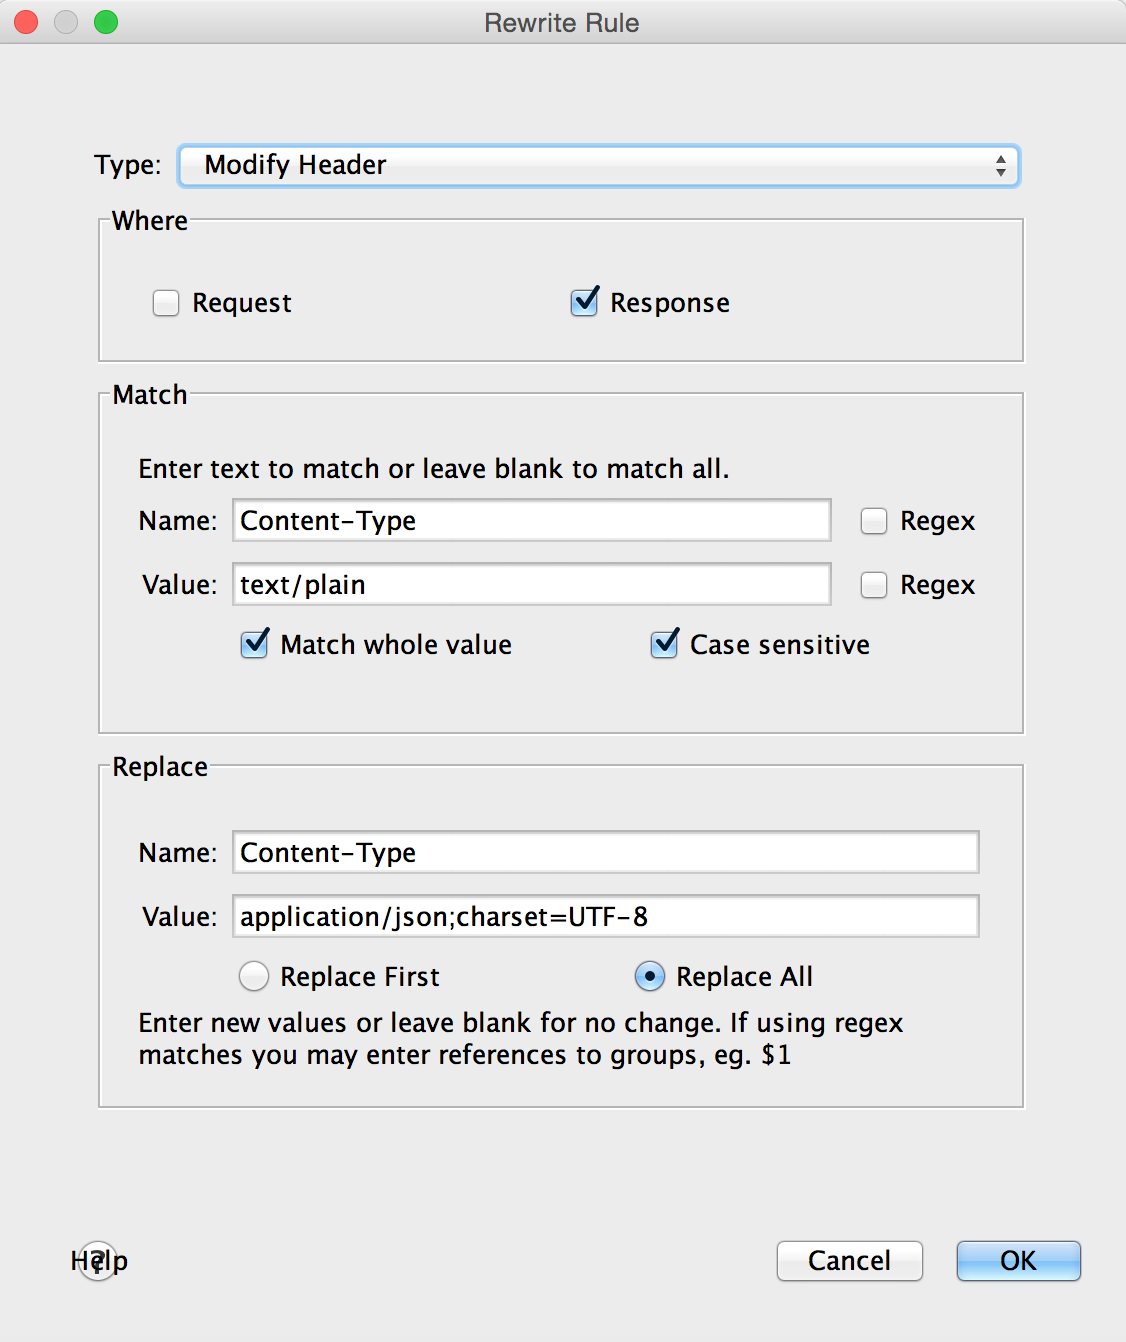Open the Type dropdown showing Modify Header

(x=598, y=166)
